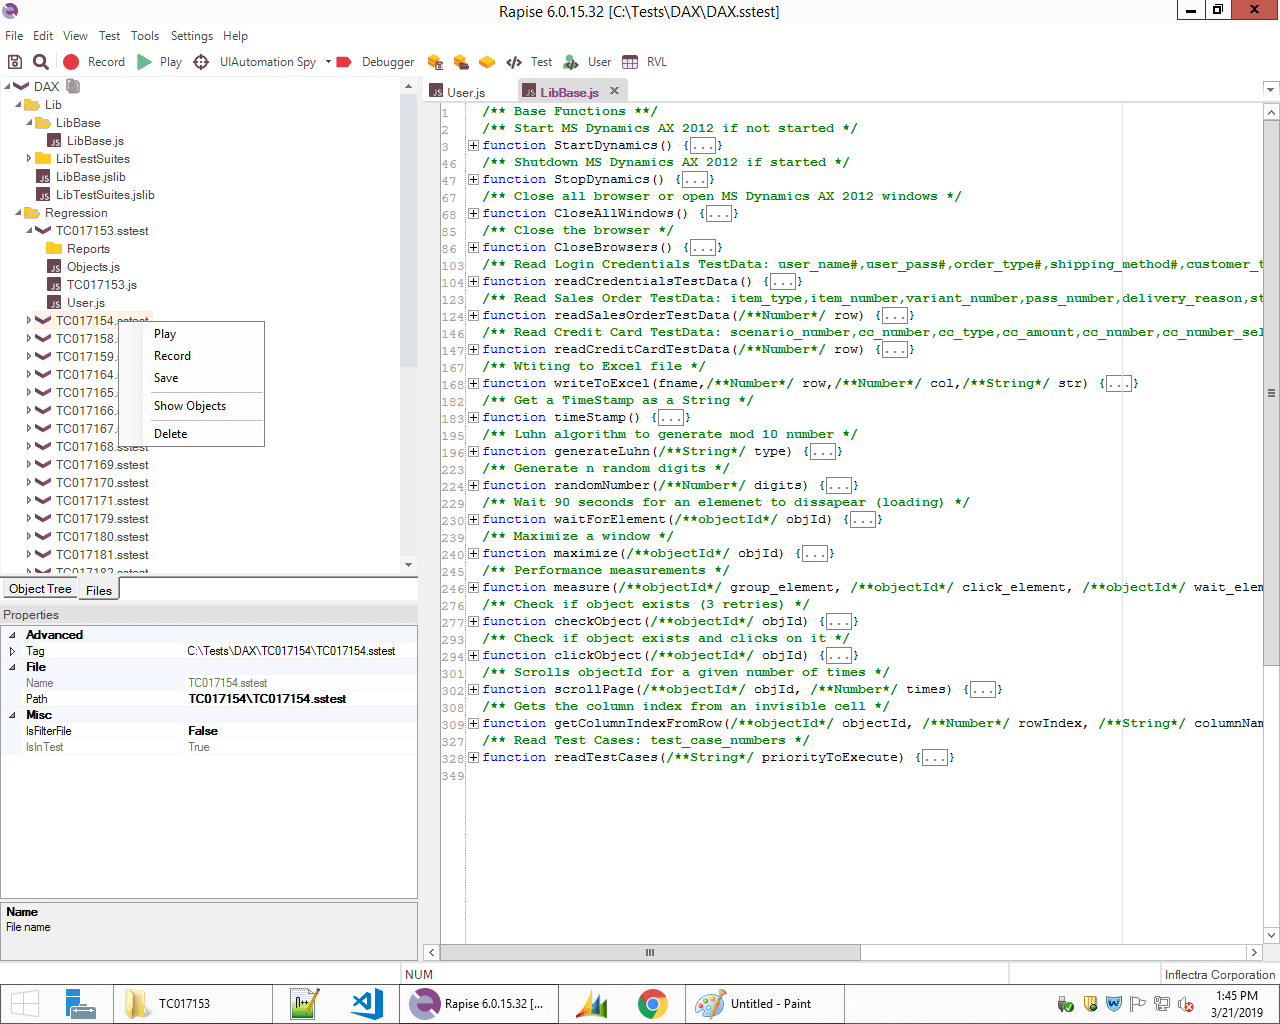Click the copy icon next to DAX root
Viewport: 1280px width, 1024px height.
(x=73, y=86)
